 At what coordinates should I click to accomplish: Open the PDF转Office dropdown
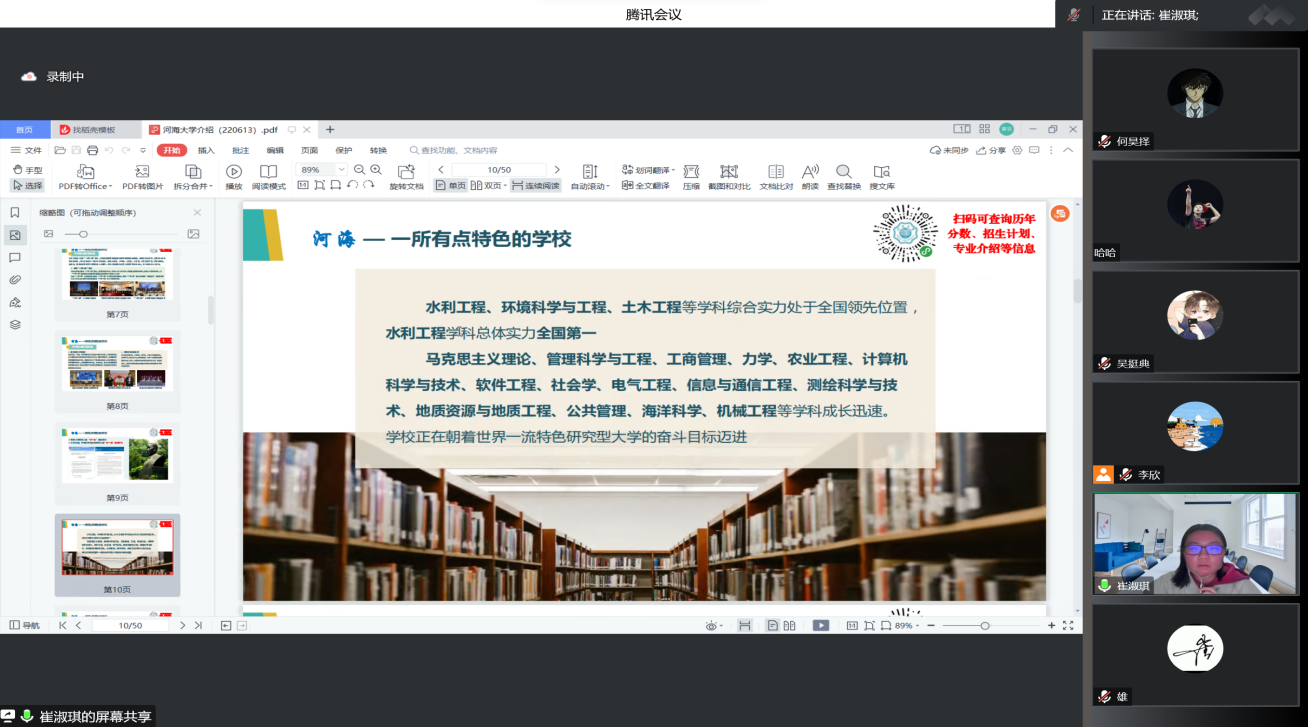click(85, 185)
